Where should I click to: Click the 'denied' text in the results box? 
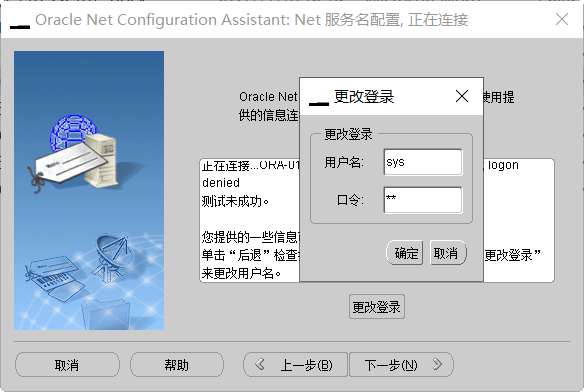tap(221, 183)
